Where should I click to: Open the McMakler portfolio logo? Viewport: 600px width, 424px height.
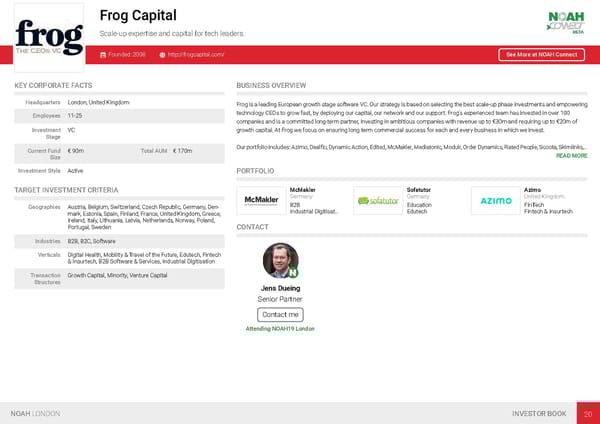click(261, 201)
